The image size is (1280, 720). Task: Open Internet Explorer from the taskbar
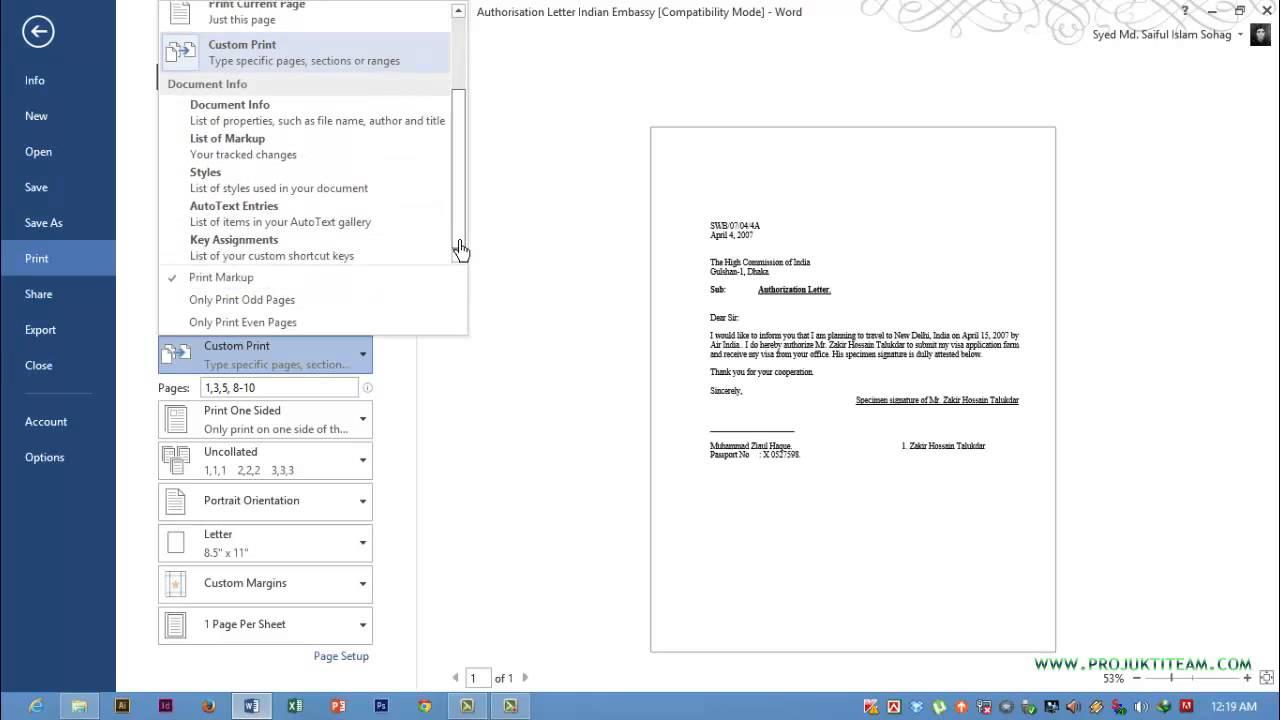[x=36, y=705]
